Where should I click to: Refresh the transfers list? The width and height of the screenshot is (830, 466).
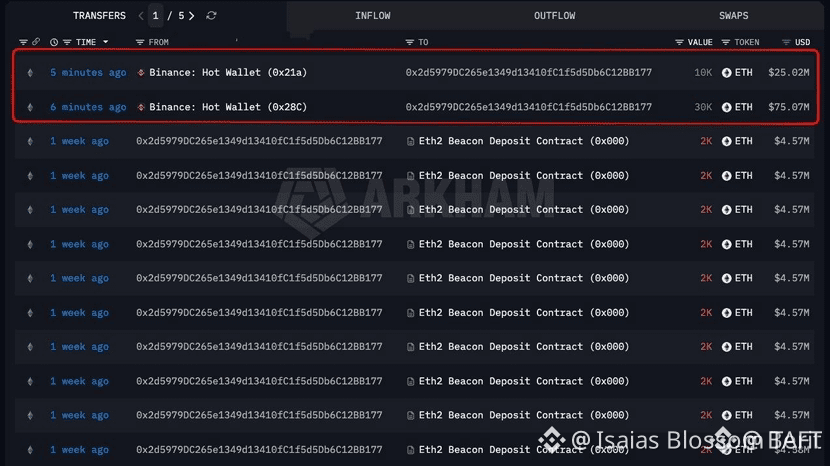point(211,15)
